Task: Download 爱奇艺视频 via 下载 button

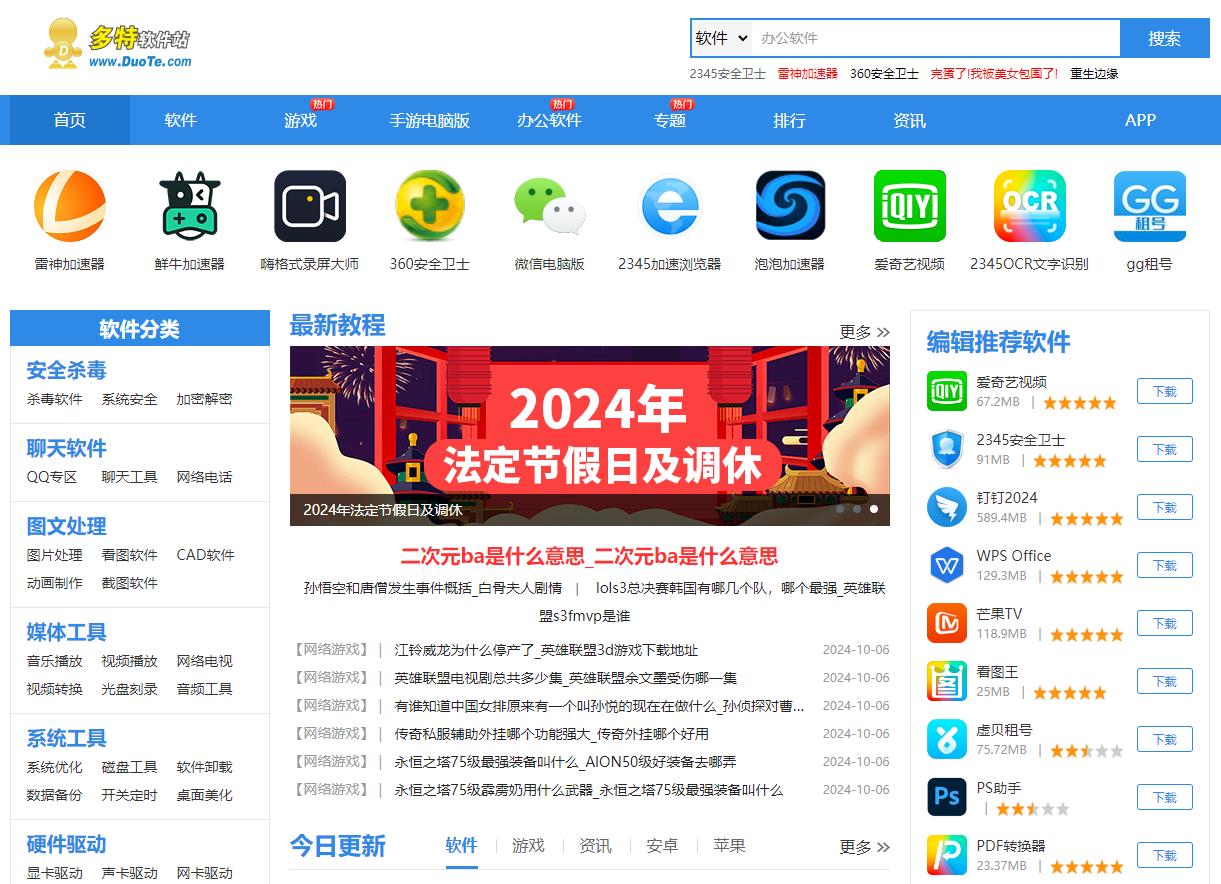Action: click(1165, 391)
